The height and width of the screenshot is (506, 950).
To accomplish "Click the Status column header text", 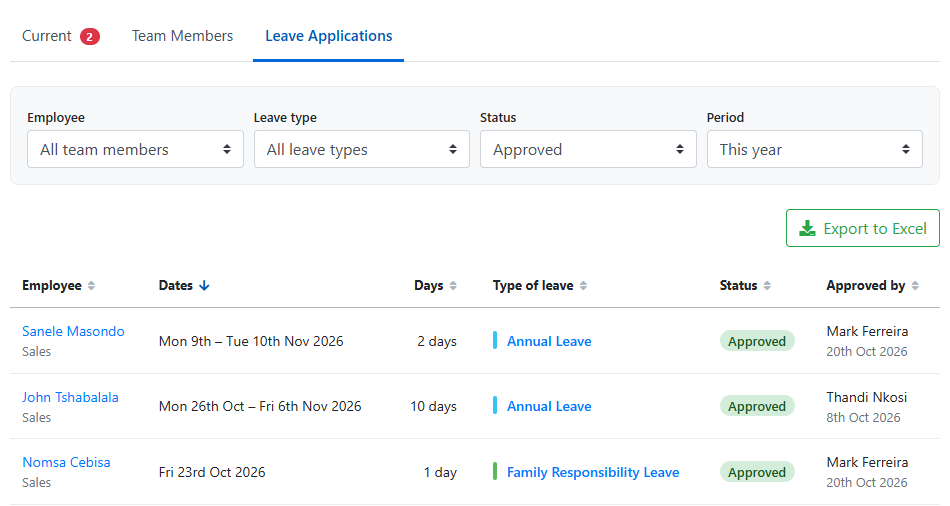I will click(x=739, y=285).
